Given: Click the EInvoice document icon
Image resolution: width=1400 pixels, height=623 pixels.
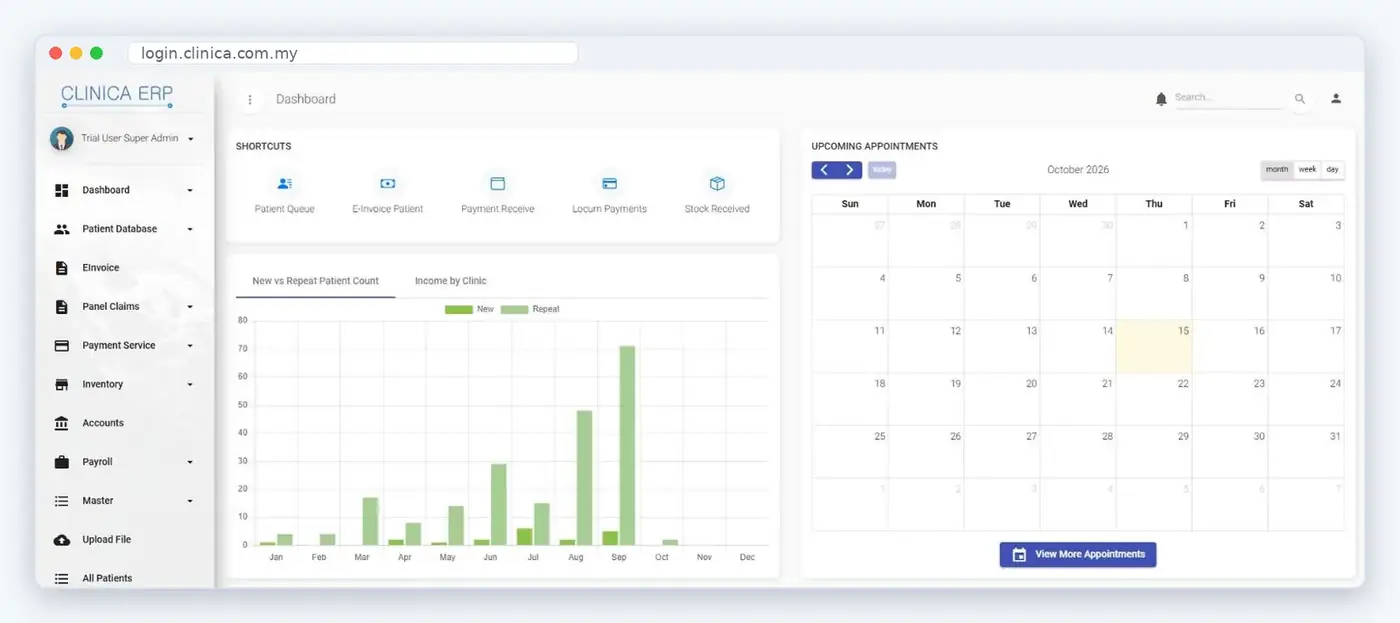Looking at the screenshot, I should pyautogui.click(x=62, y=268).
